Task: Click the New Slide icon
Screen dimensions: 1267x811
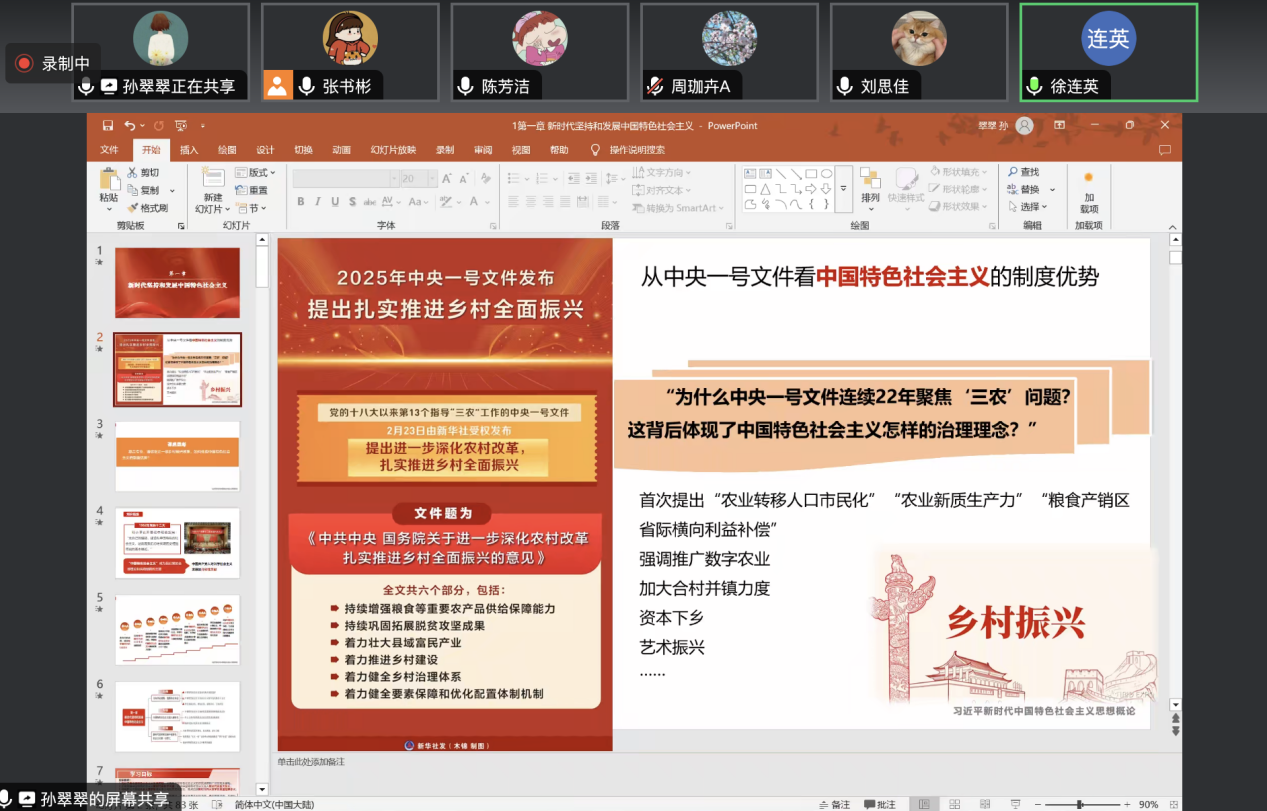Action: click(212, 179)
